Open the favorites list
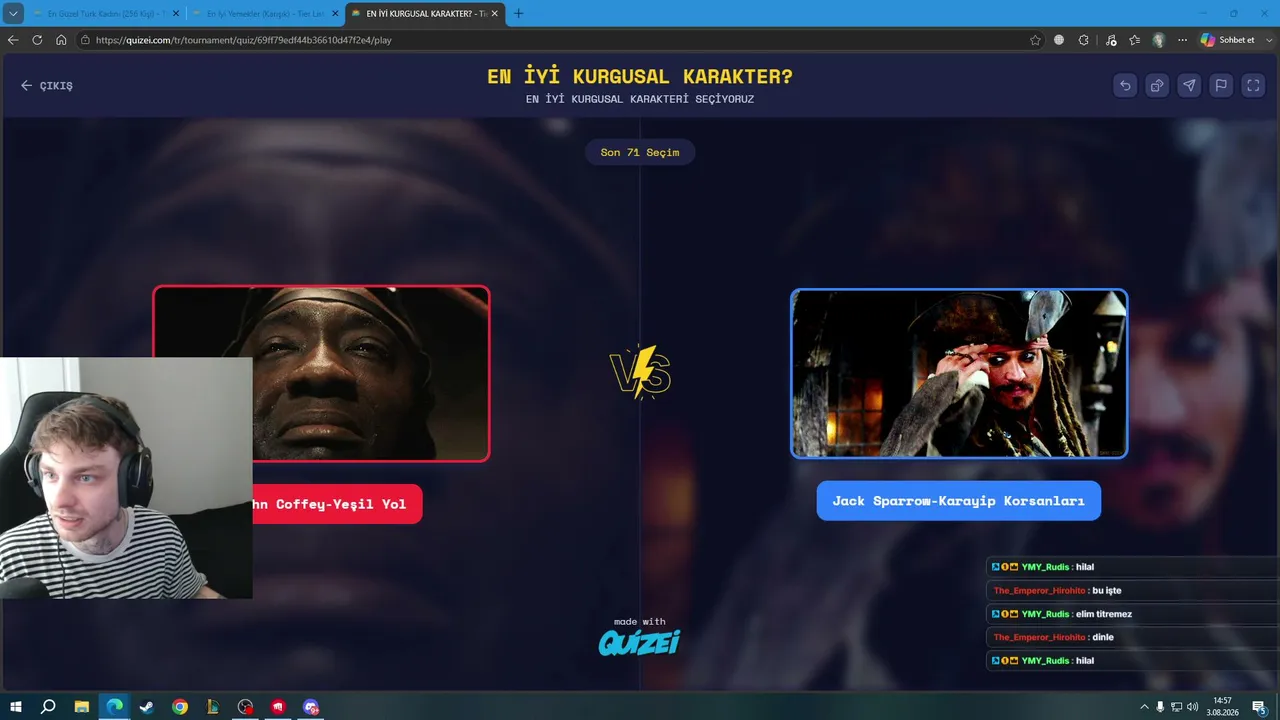 [x=1134, y=40]
